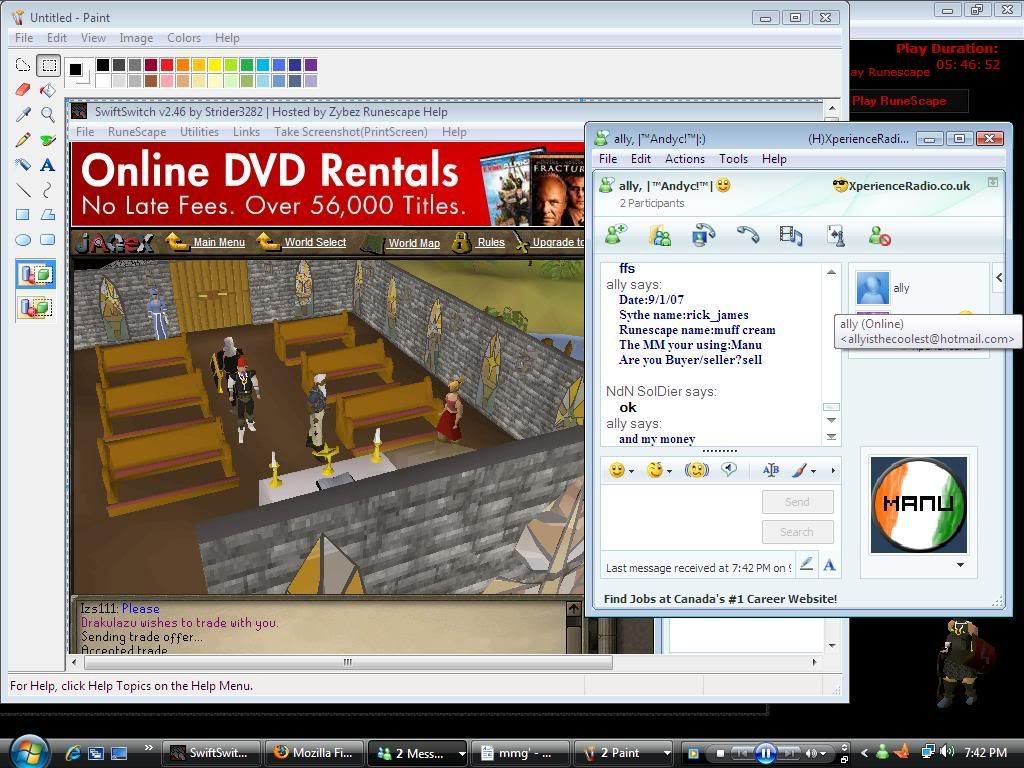Screen dimensions: 1024x768
Task: Start a video call in Messenger
Action: [703, 235]
